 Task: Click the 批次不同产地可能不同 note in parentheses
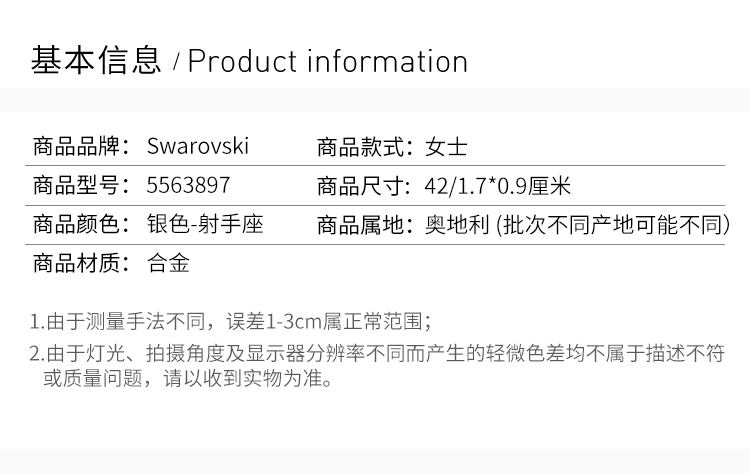click(x=613, y=225)
